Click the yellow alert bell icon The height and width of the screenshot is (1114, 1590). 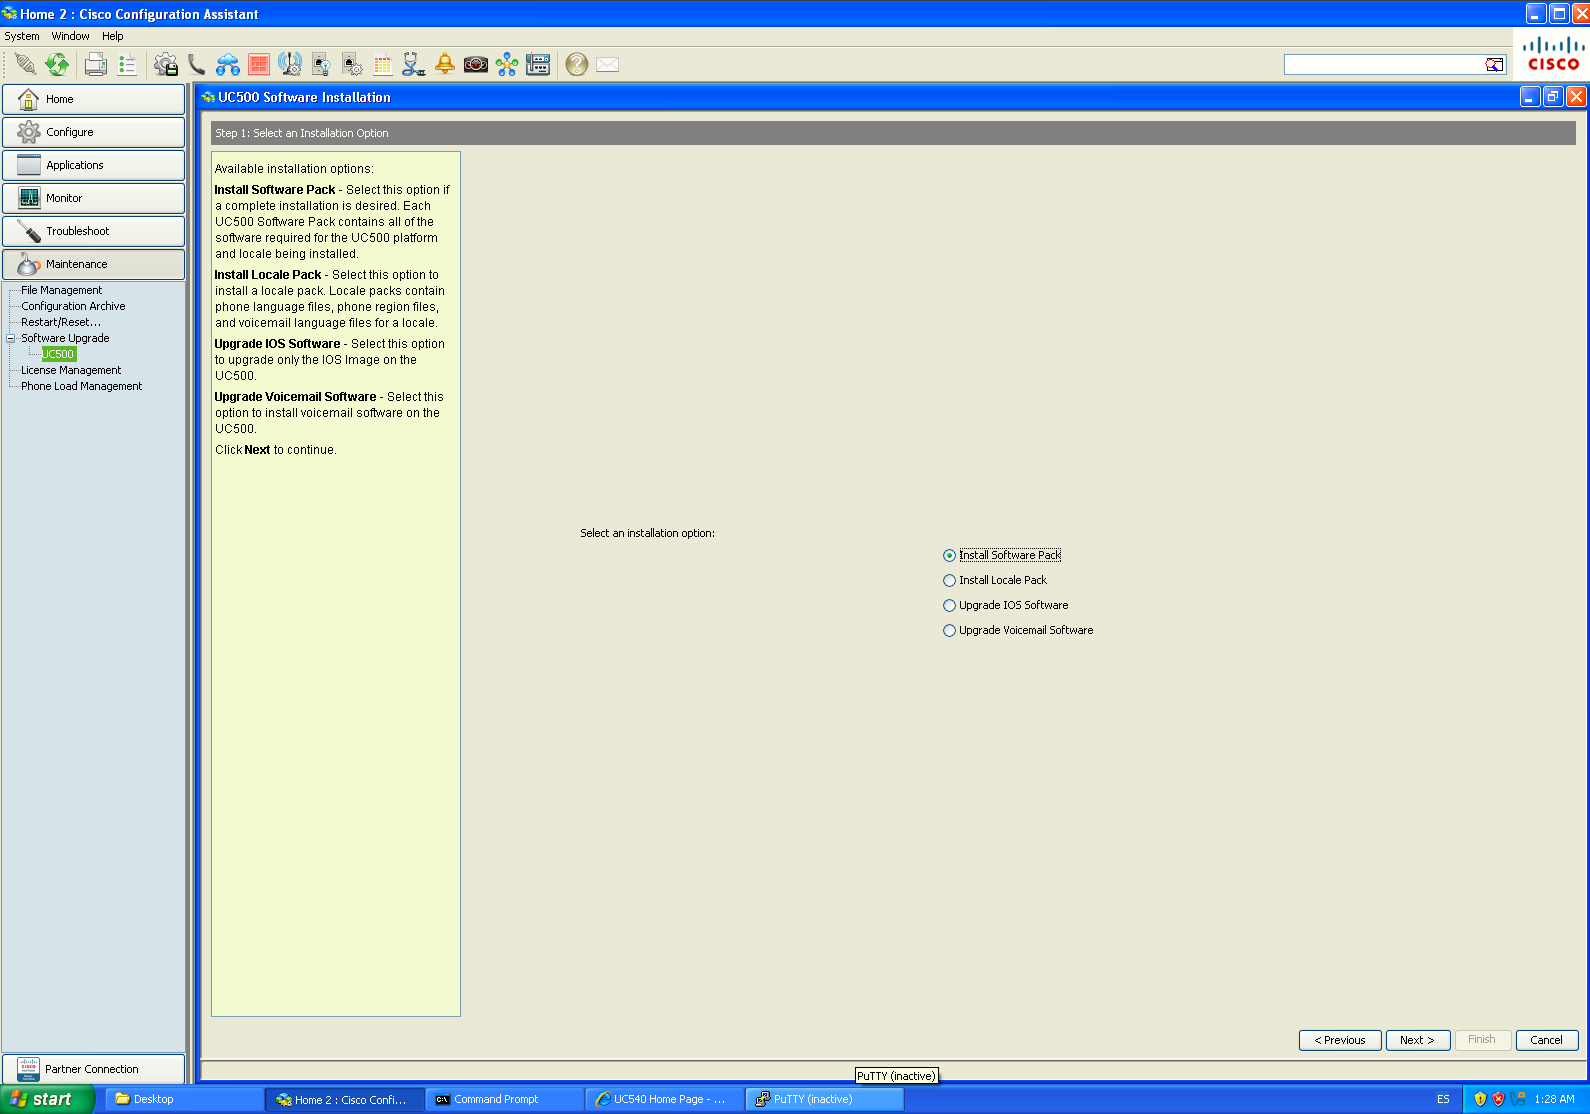[x=445, y=65]
